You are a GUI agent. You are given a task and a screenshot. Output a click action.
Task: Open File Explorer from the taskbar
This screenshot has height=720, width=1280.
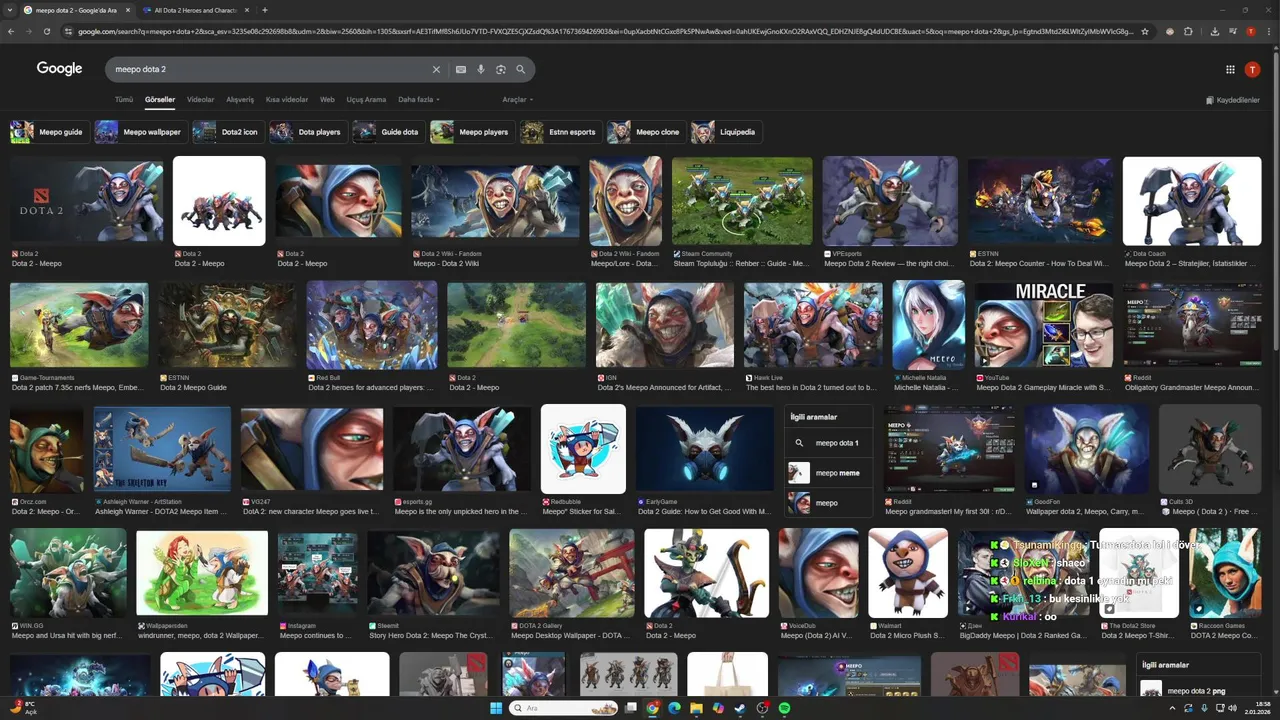click(x=696, y=708)
